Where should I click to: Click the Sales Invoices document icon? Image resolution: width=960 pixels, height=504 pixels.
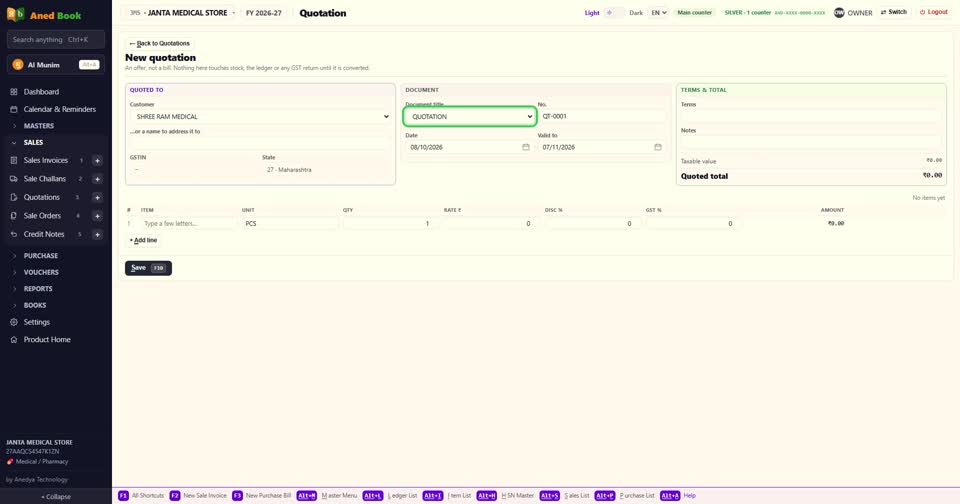click(13, 160)
